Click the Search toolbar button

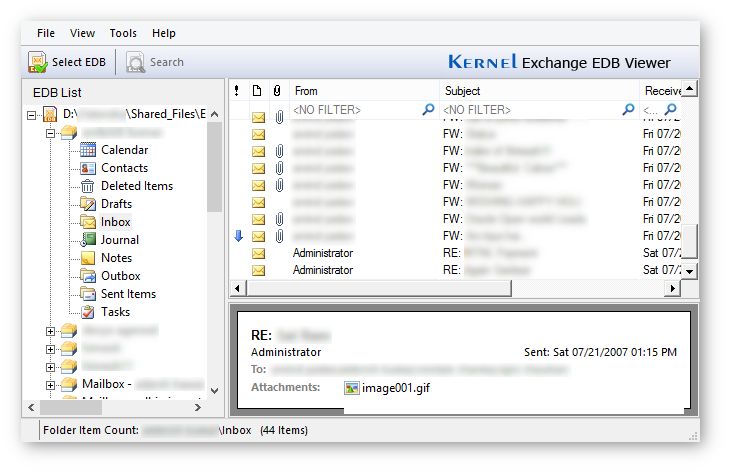[x=155, y=62]
